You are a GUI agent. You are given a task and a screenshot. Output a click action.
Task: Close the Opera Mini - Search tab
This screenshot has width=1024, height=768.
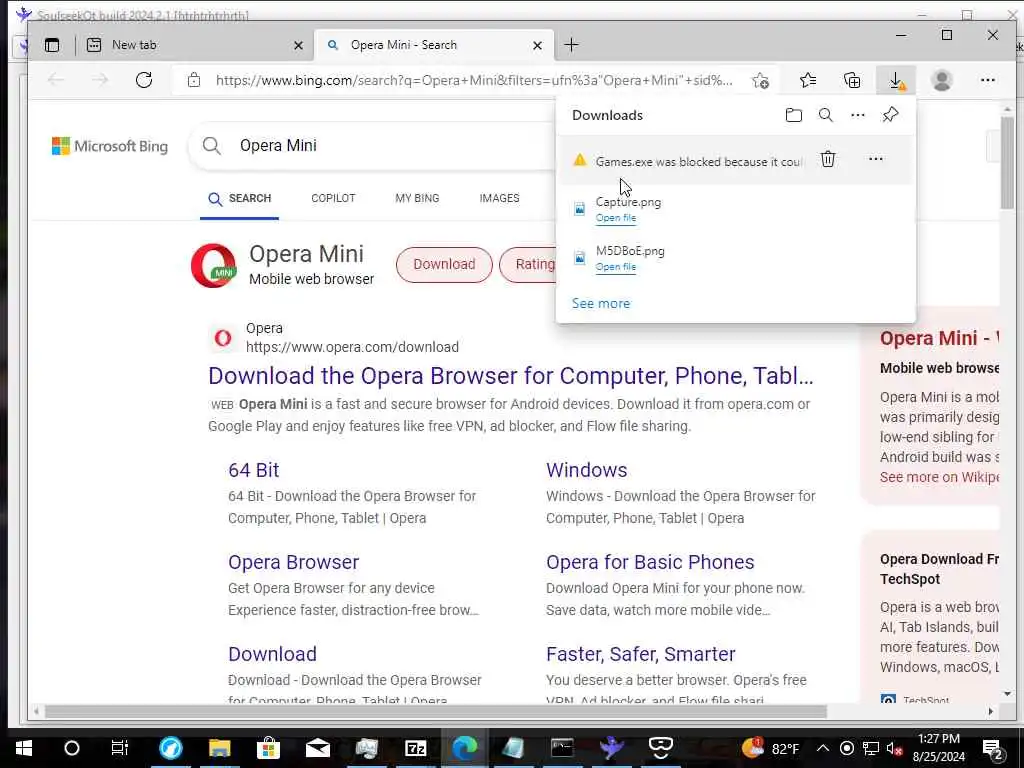(537, 46)
